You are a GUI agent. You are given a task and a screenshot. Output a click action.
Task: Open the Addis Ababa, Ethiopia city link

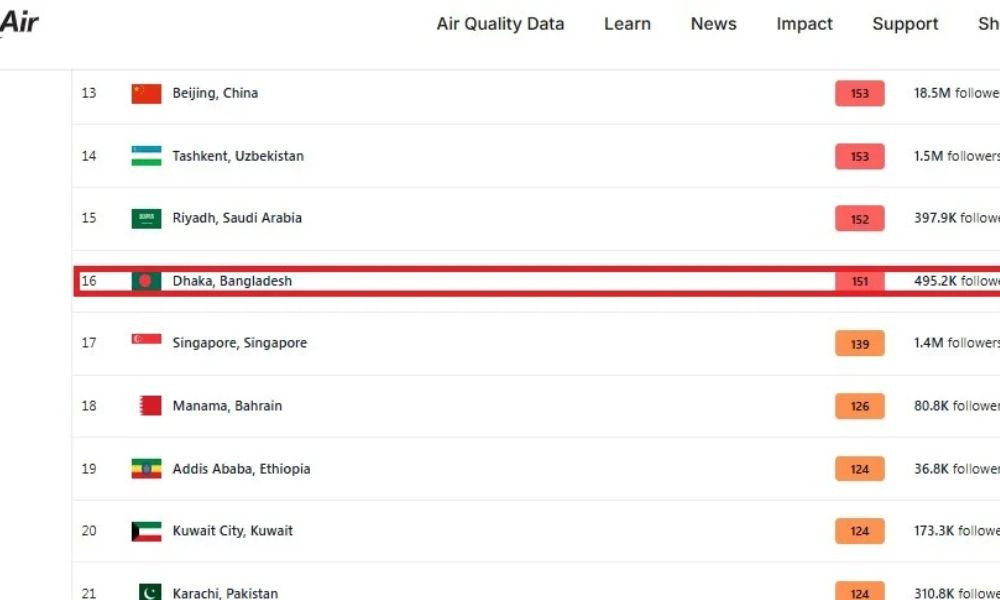(x=241, y=469)
